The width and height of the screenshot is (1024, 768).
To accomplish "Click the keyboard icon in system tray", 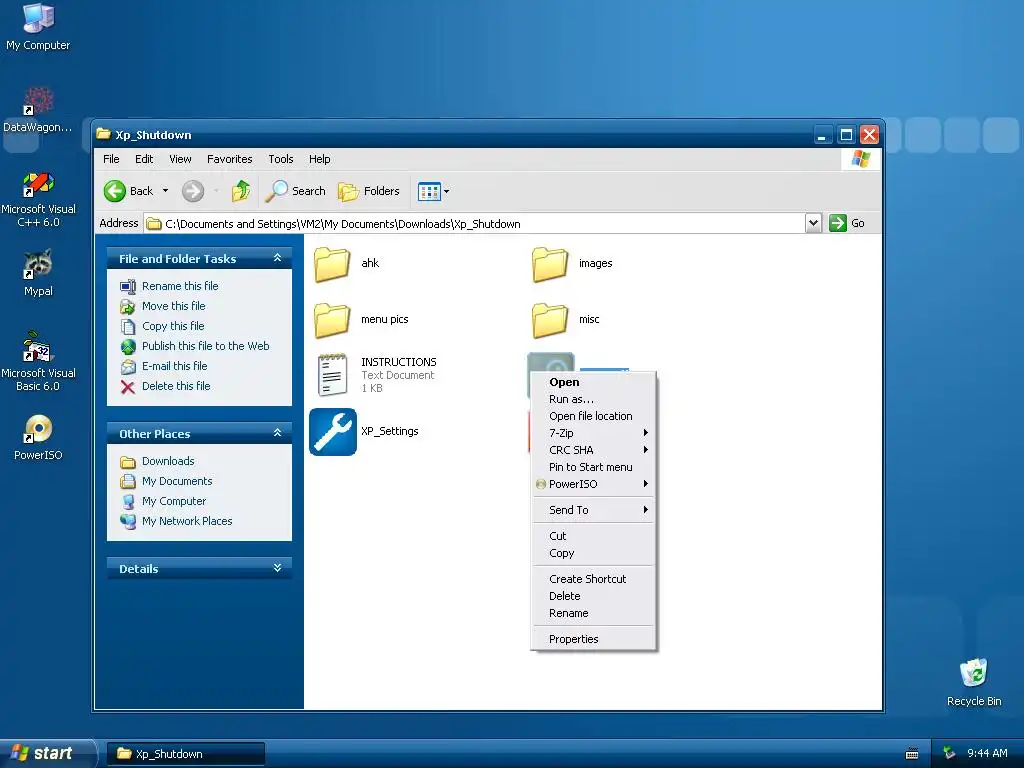I will [x=912, y=754].
